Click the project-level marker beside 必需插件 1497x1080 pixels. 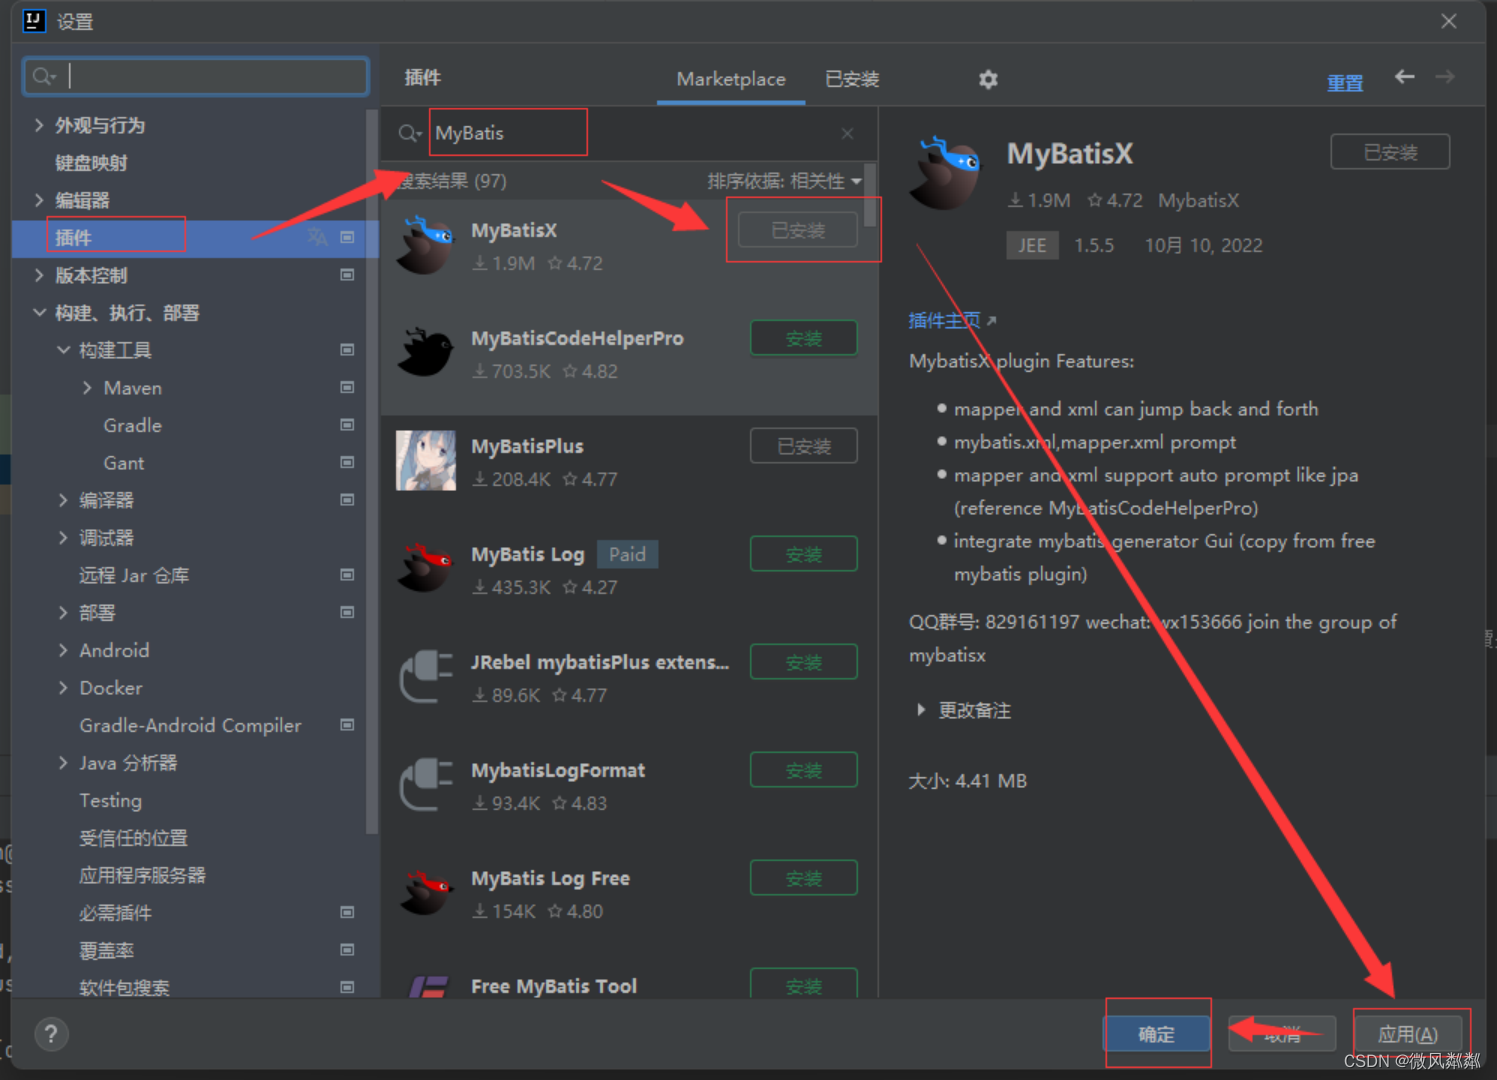pos(347,912)
